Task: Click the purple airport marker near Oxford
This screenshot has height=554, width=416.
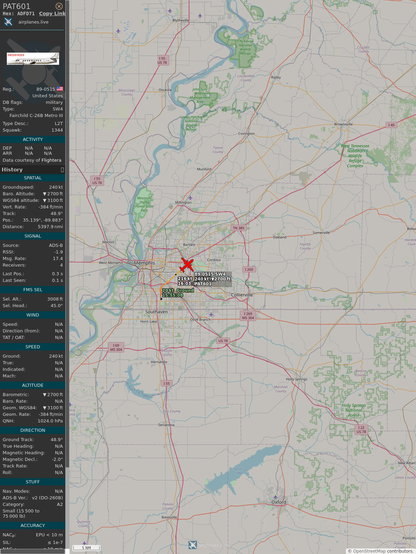Action: click(x=275, y=497)
